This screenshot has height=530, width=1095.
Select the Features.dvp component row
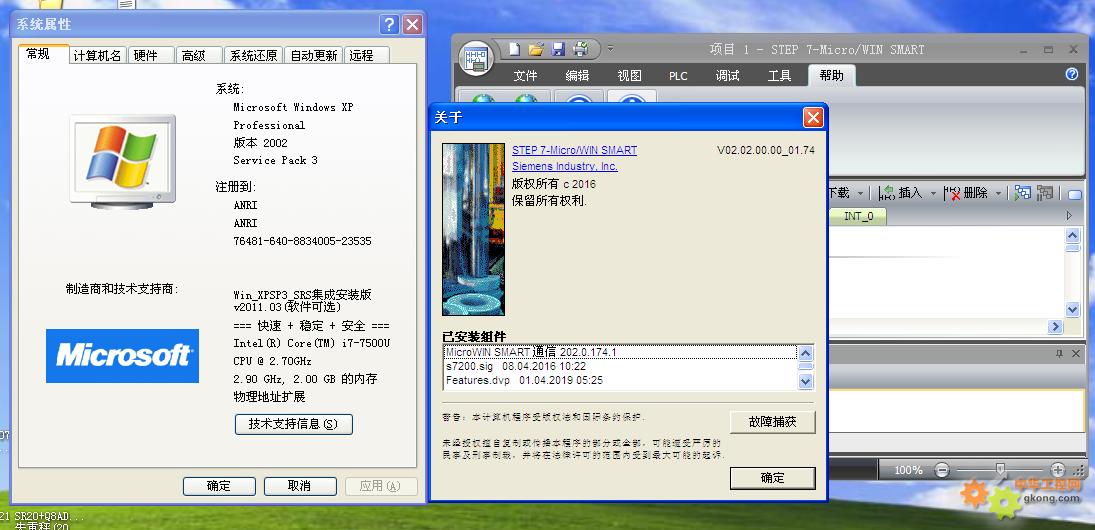point(620,381)
